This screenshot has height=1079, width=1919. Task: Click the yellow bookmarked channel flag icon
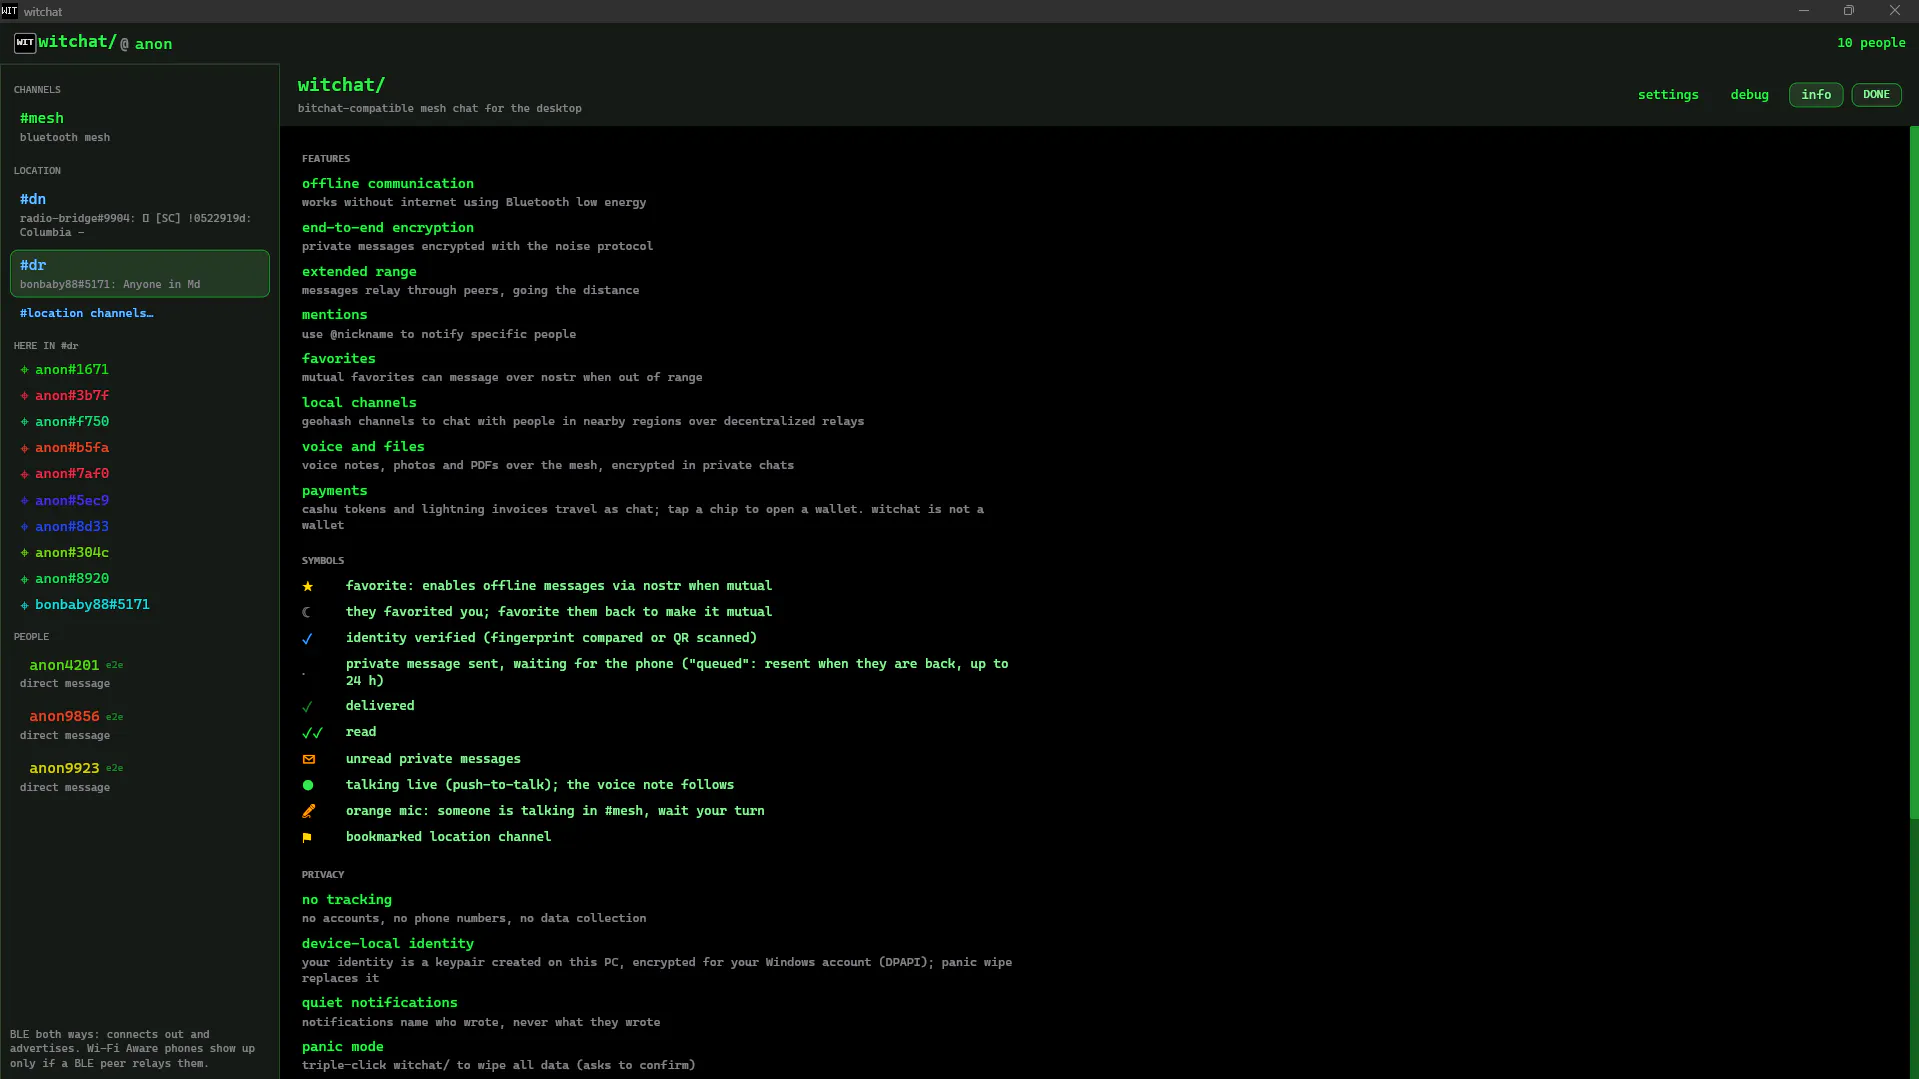tap(307, 838)
